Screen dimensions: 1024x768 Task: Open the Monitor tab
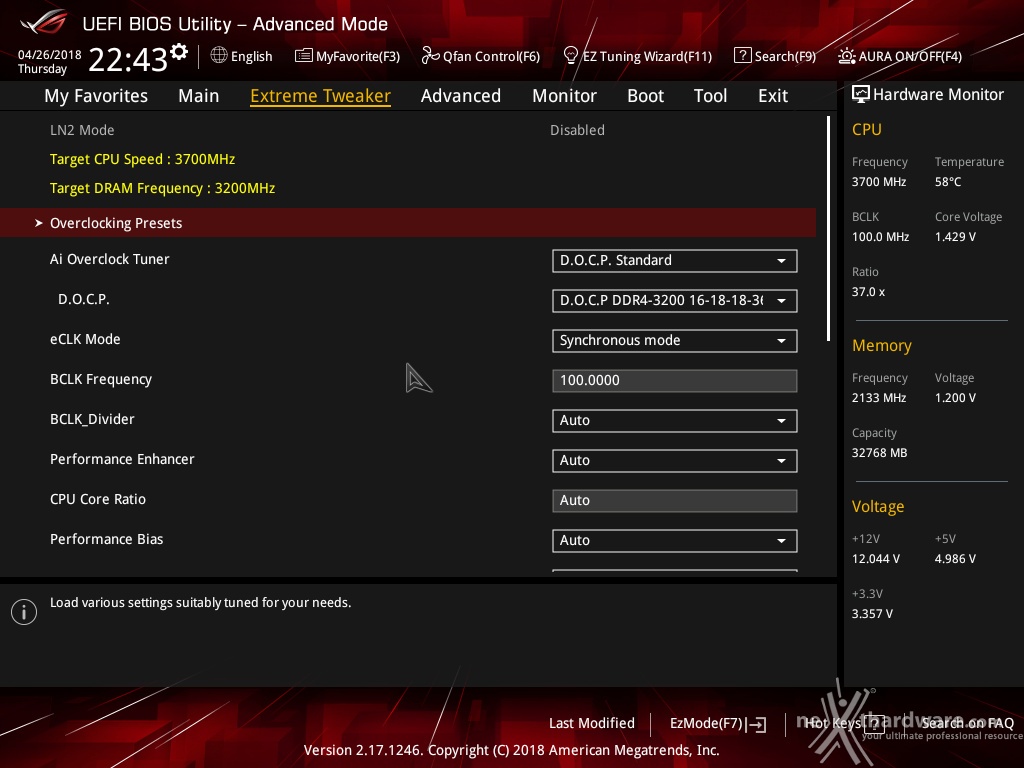(564, 96)
